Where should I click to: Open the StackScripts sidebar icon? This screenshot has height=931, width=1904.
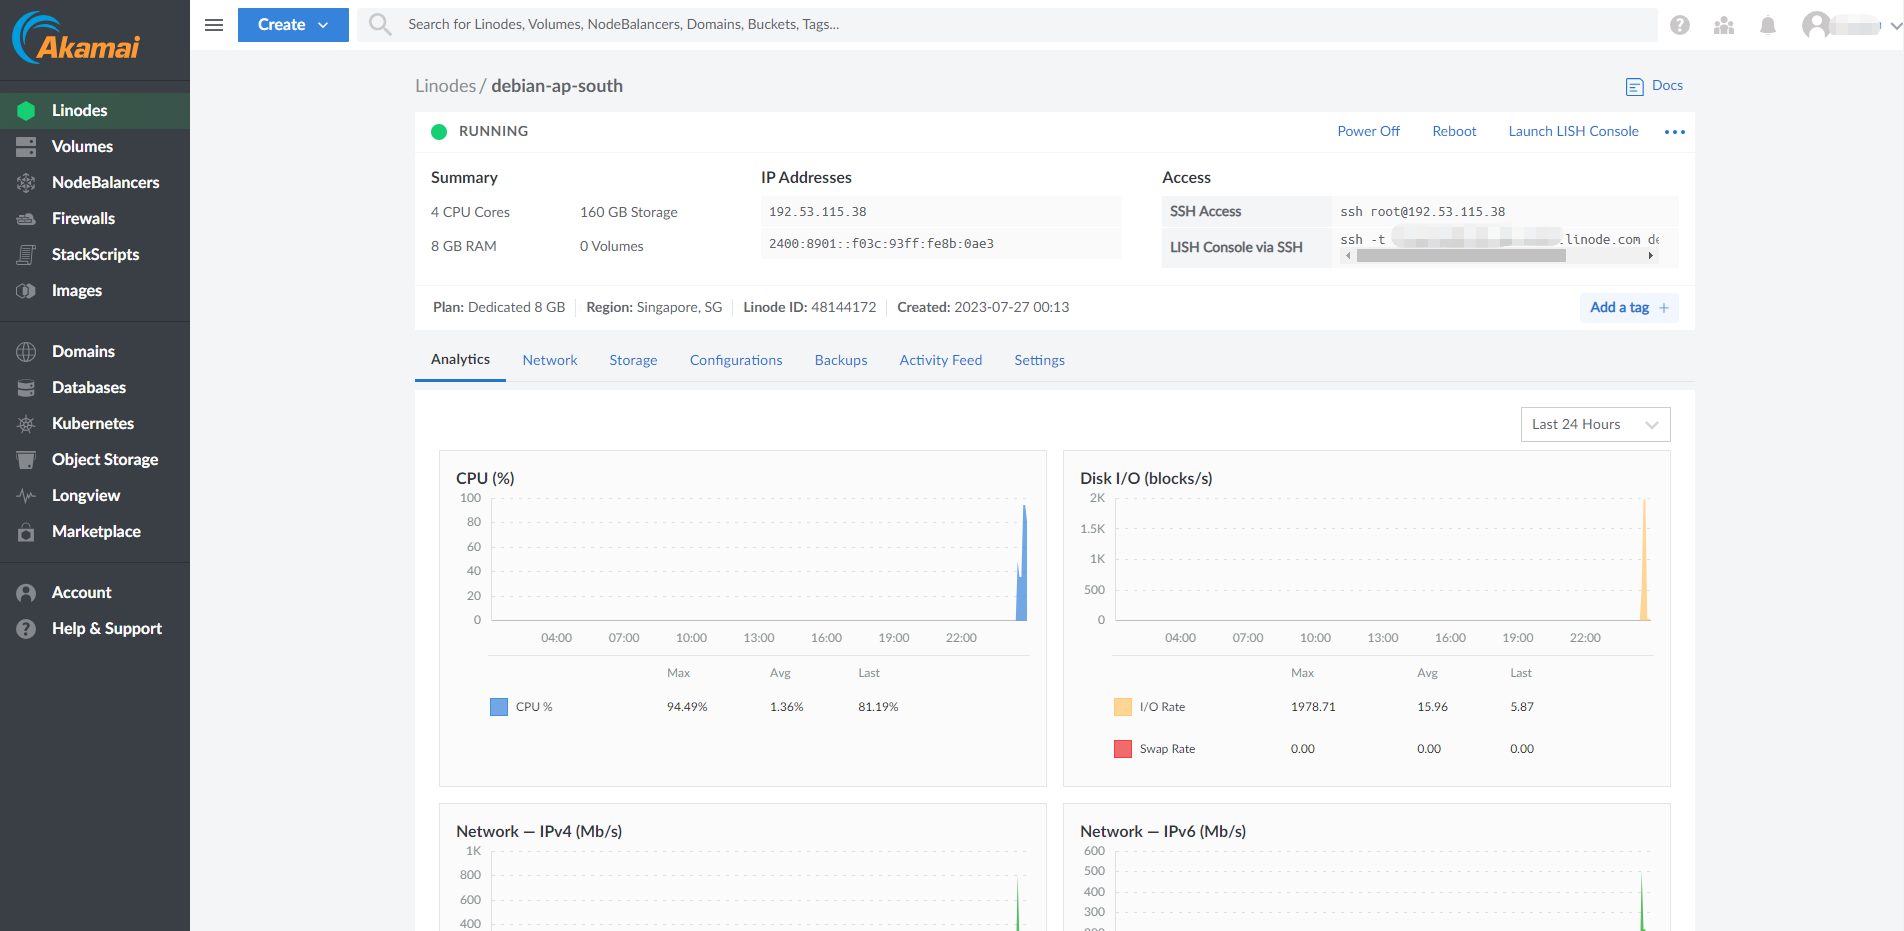tap(26, 255)
